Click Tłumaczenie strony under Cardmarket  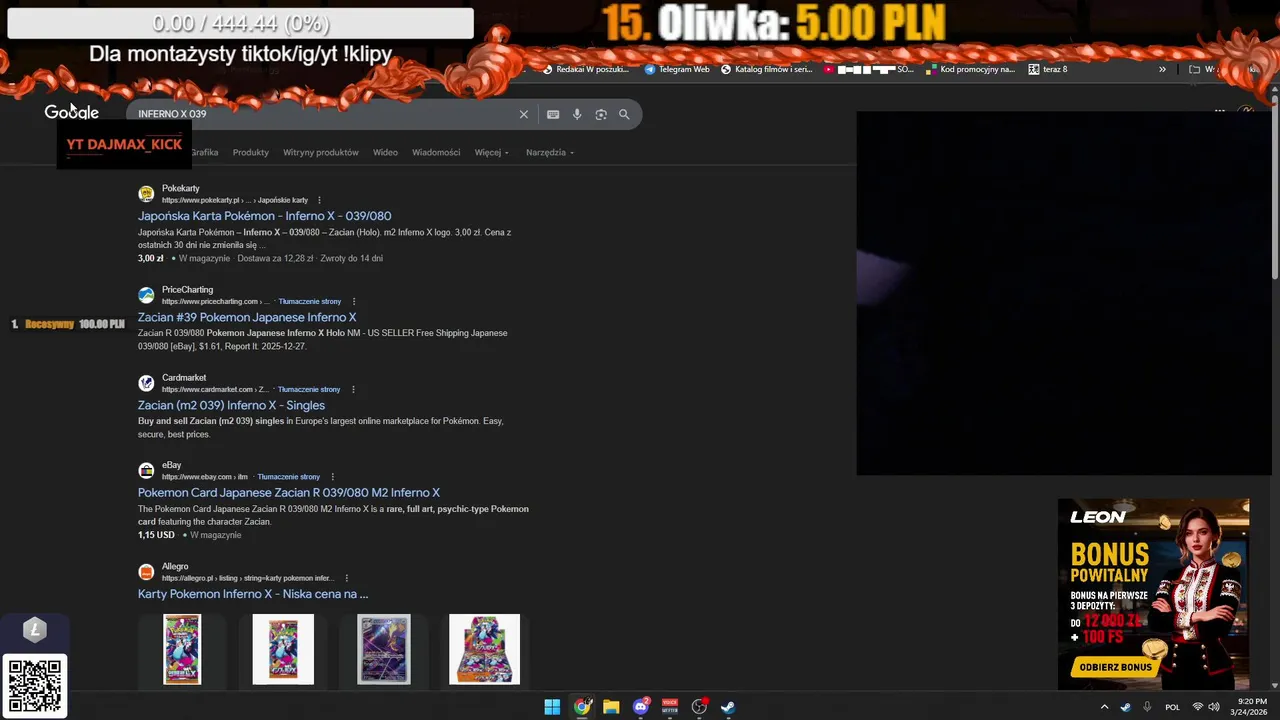click(x=309, y=389)
